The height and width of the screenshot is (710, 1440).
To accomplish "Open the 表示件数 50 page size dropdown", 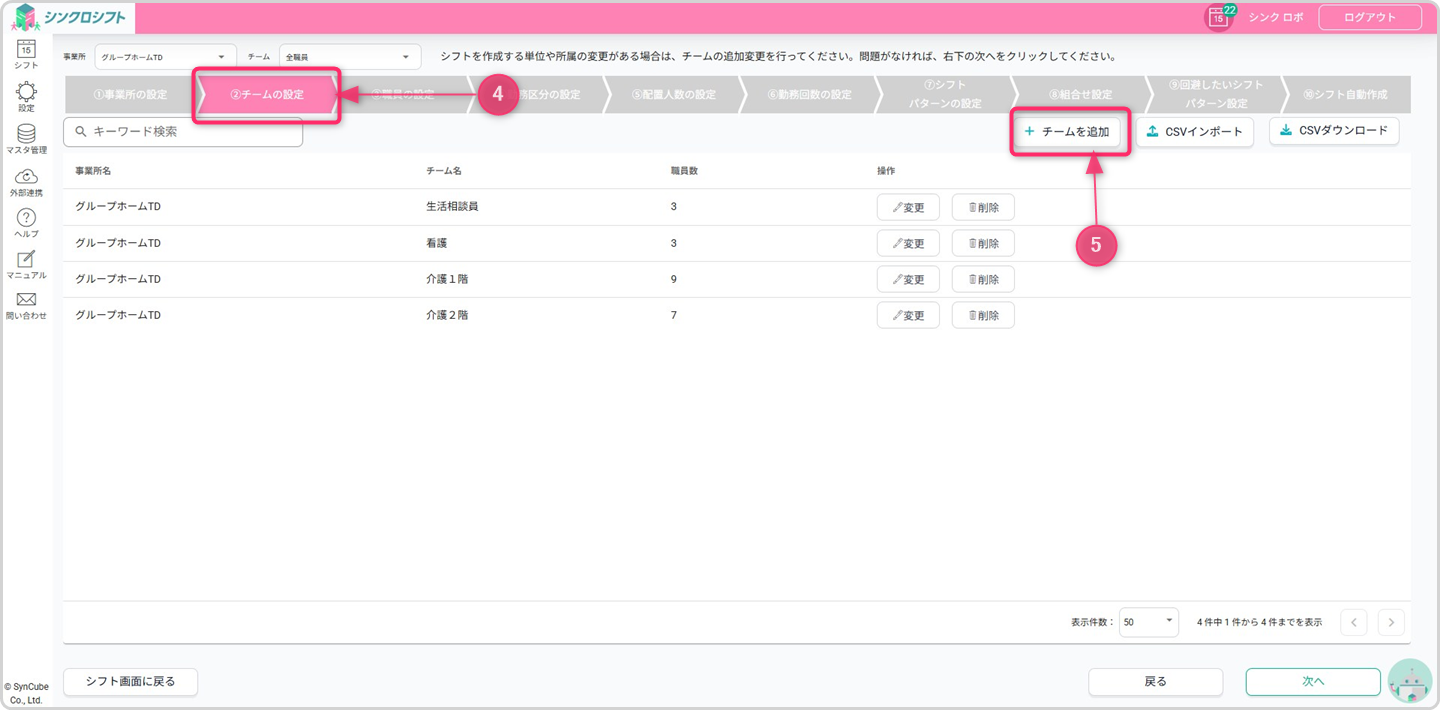I will pyautogui.click(x=1148, y=622).
